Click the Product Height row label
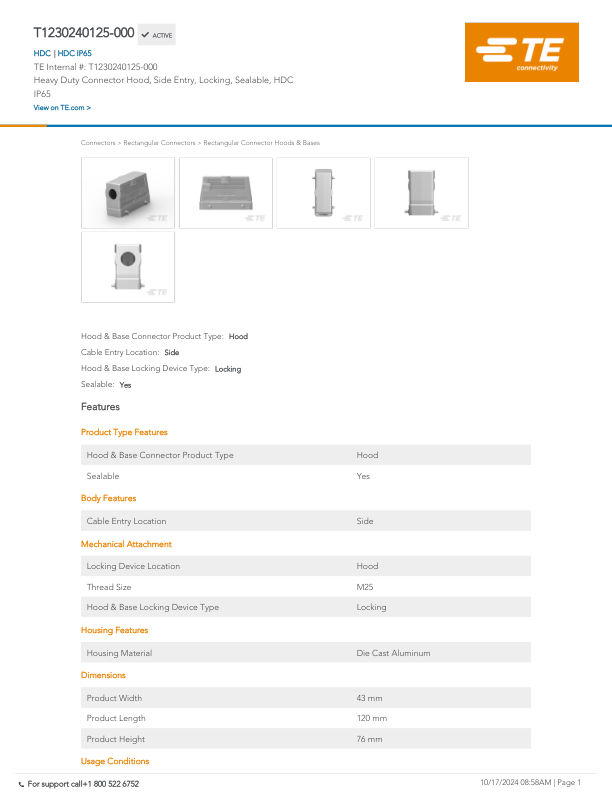 coord(116,739)
